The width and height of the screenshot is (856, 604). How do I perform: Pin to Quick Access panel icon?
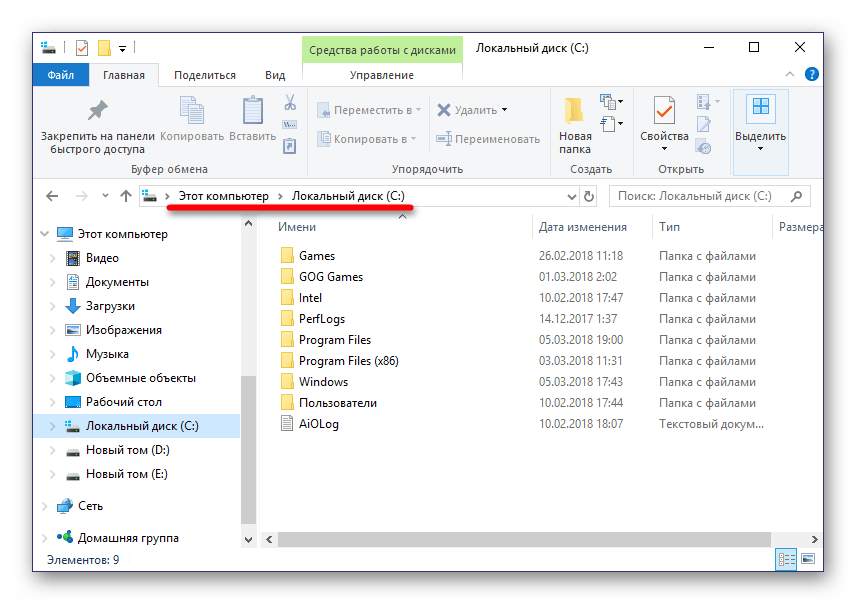(x=98, y=111)
